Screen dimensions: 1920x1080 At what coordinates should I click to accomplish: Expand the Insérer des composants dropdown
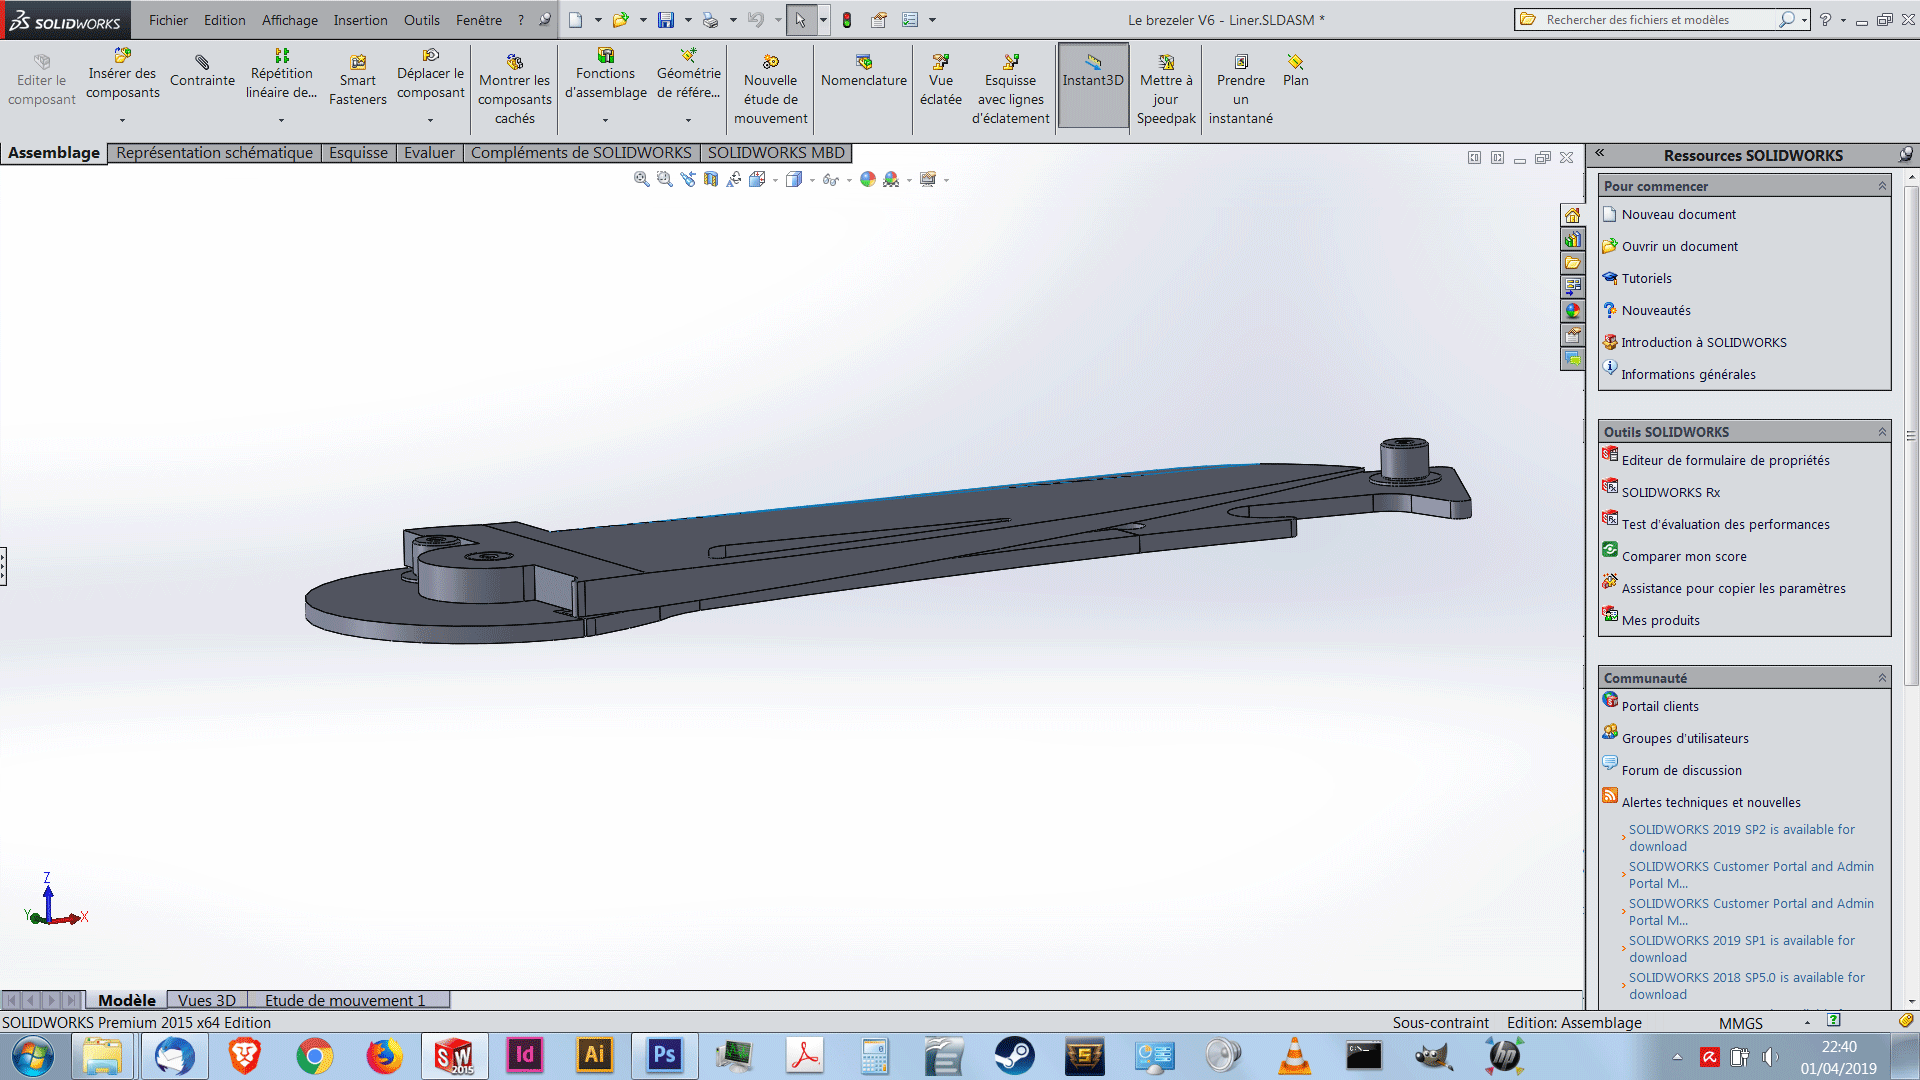point(122,120)
